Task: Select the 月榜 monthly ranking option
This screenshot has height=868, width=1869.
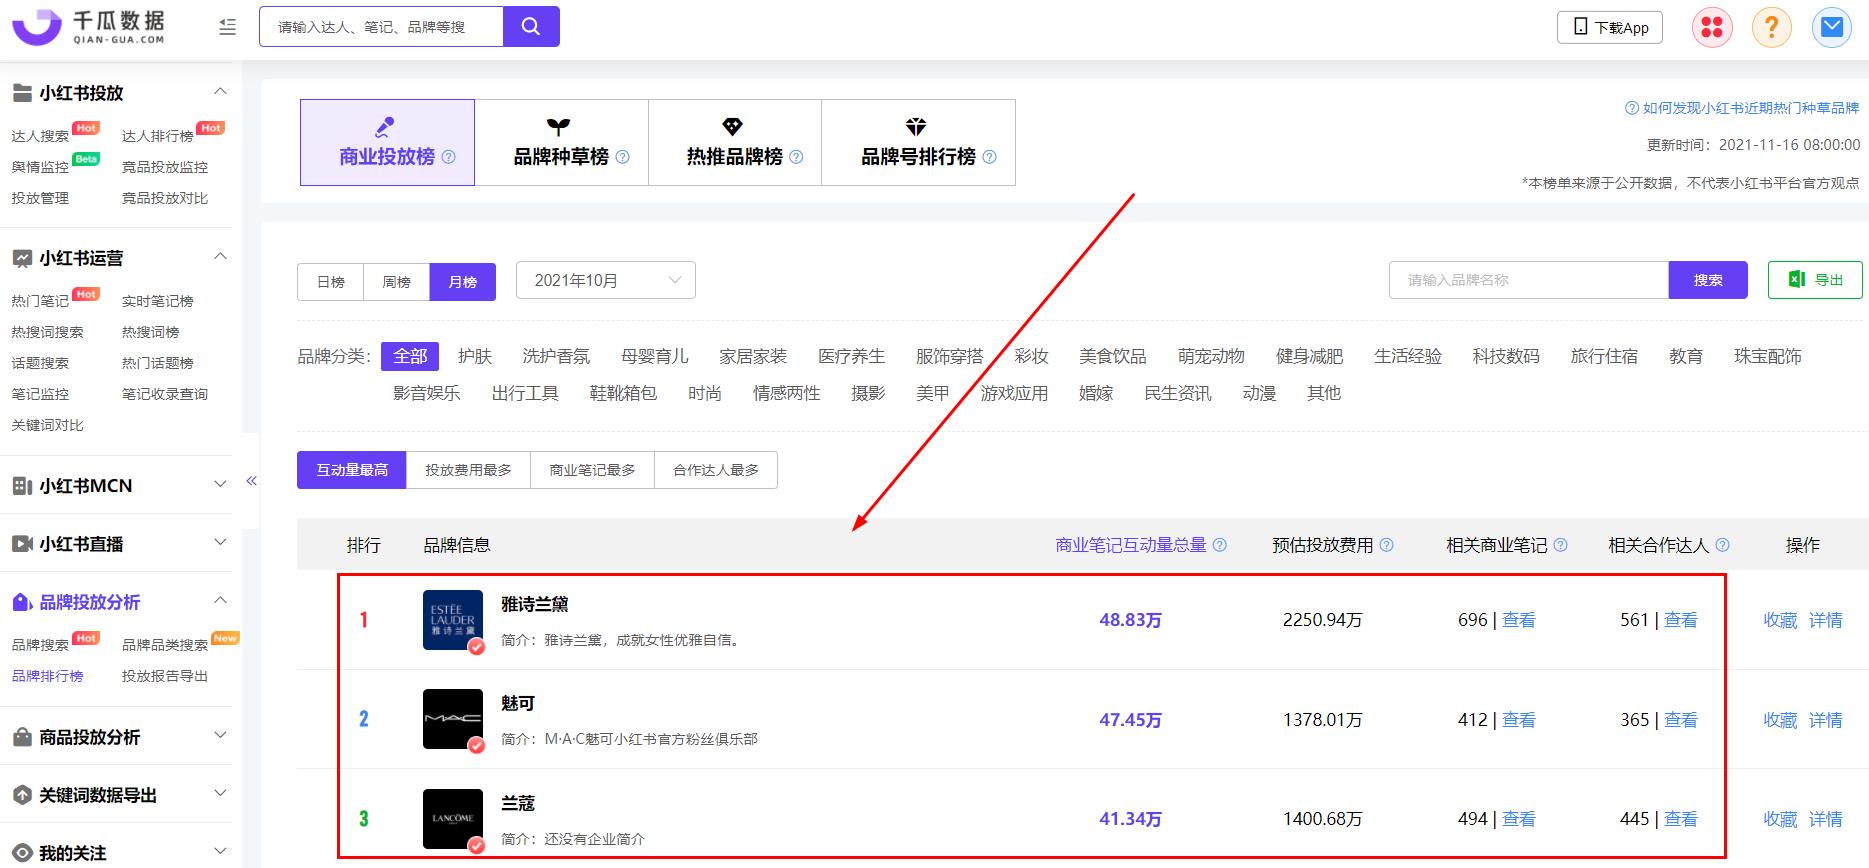Action: click(x=463, y=282)
